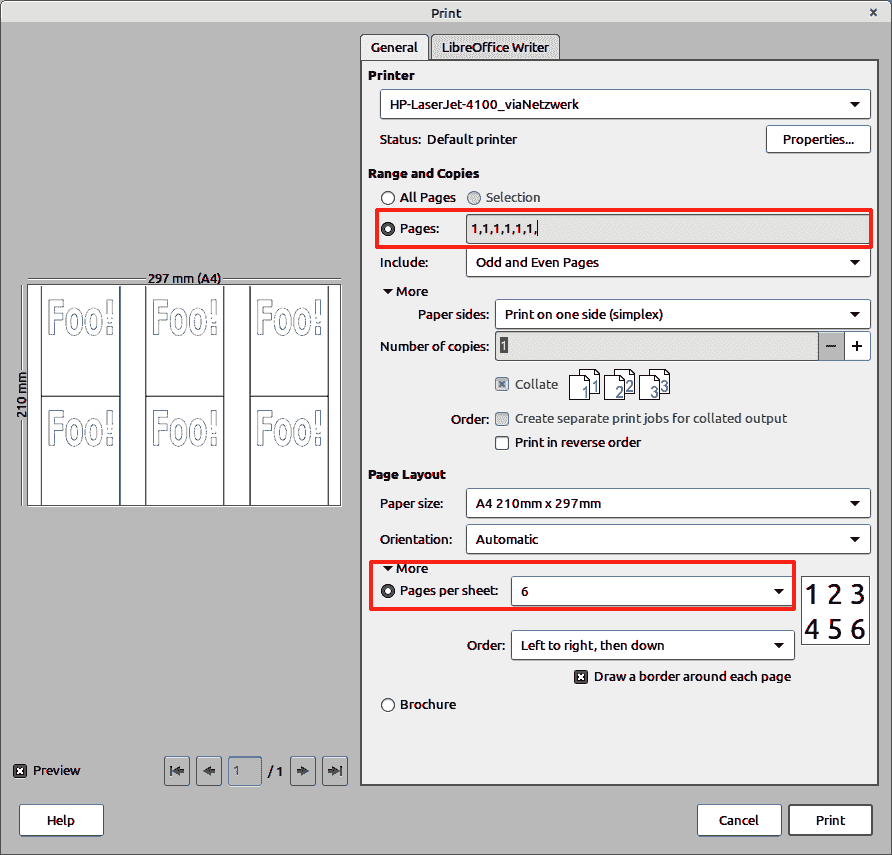The image size is (892, 855).
Task: Jump to the last preview page arrow
Action: (x=335, y=770)
